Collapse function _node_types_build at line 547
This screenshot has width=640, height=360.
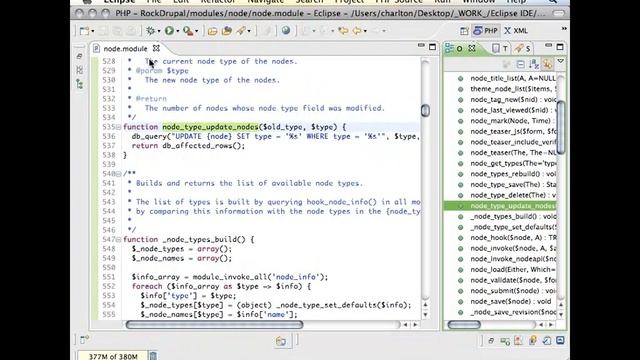(x=118, y=240)
